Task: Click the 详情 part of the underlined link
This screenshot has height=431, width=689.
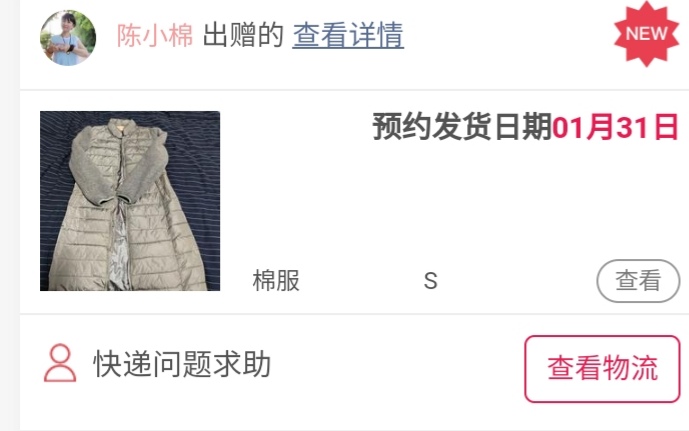Action: 377,35
